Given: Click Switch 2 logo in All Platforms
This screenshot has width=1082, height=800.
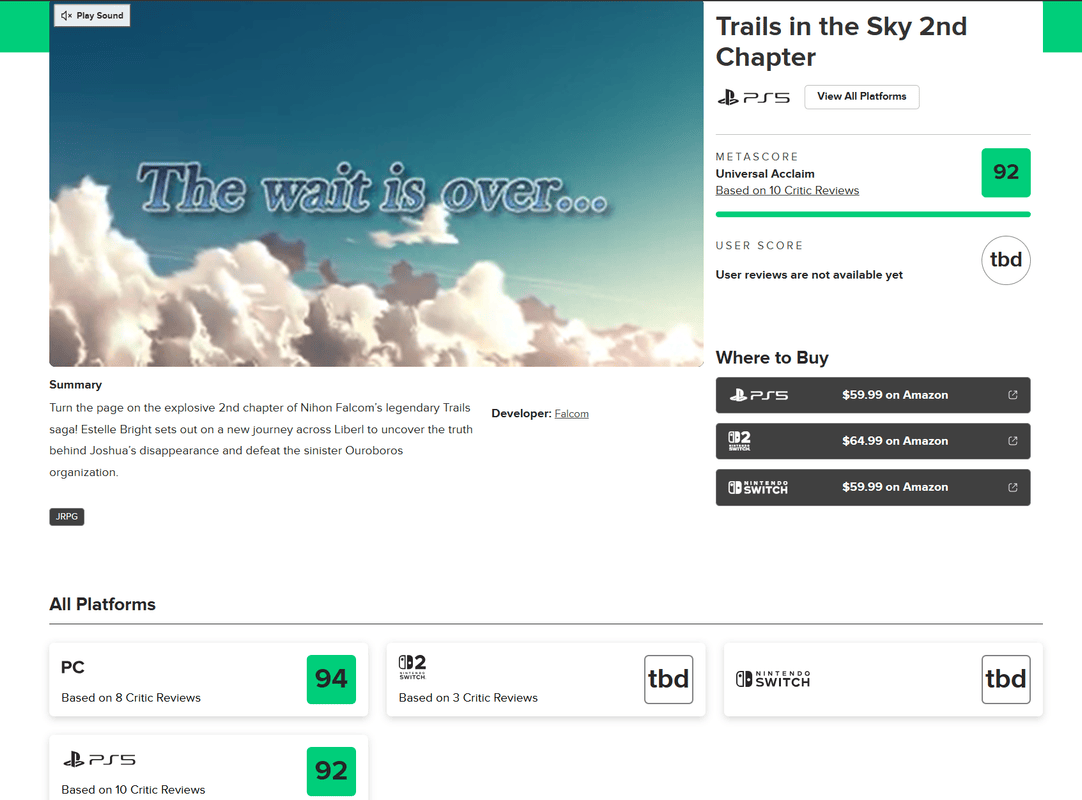Looking at the screenshot, I should 412,667.
